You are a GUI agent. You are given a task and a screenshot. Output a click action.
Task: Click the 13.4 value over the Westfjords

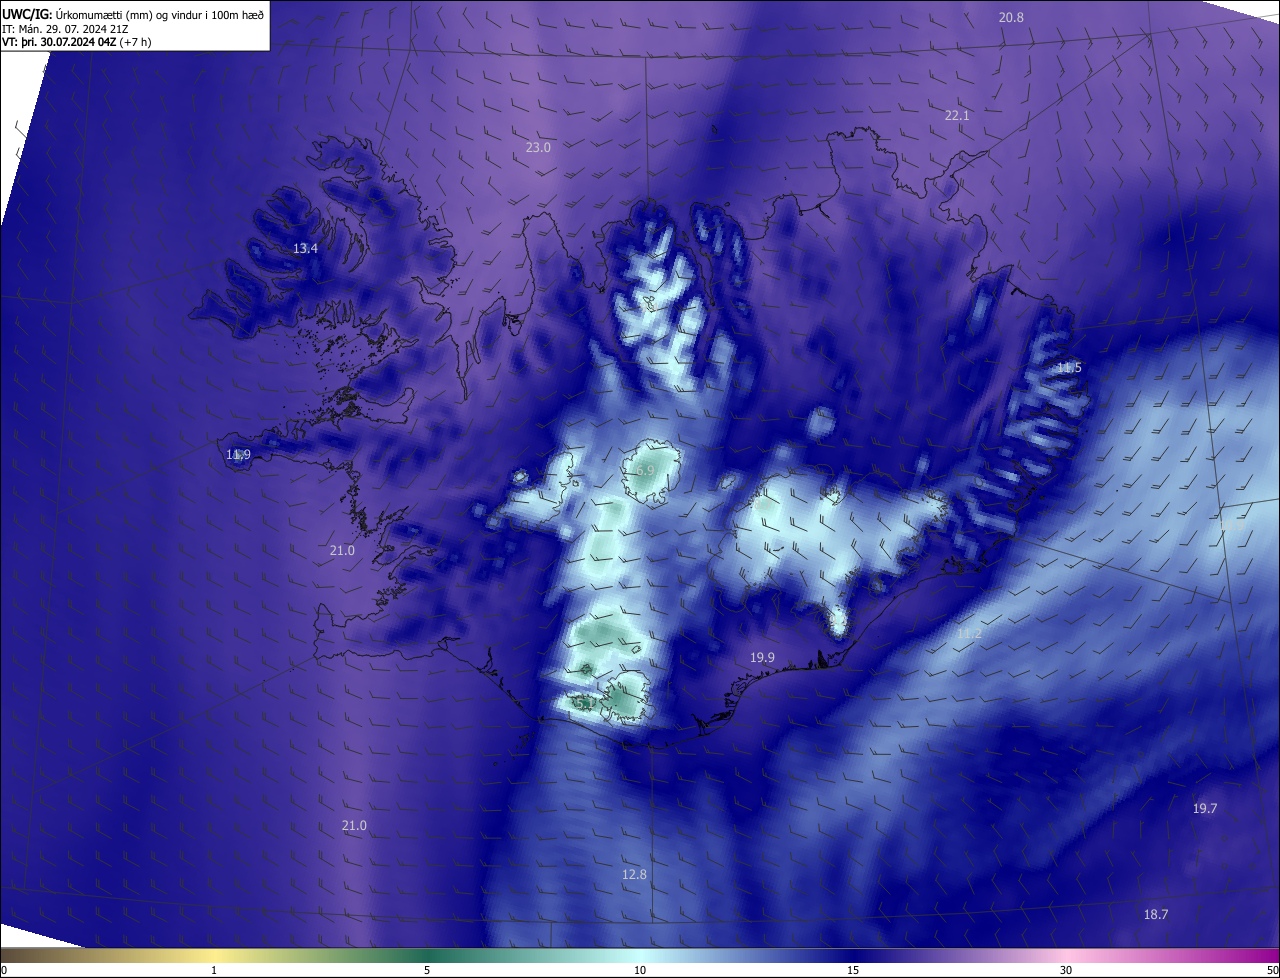(x=305, y=249)
